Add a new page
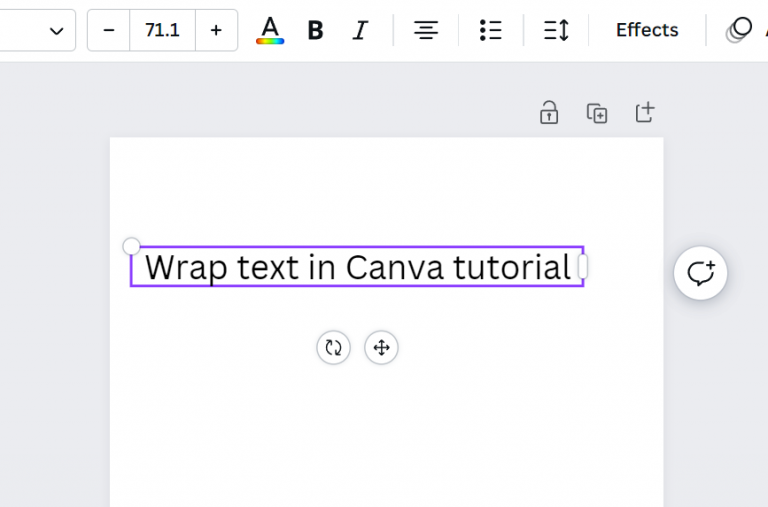The image size is (768, 507). click(645, 113)
